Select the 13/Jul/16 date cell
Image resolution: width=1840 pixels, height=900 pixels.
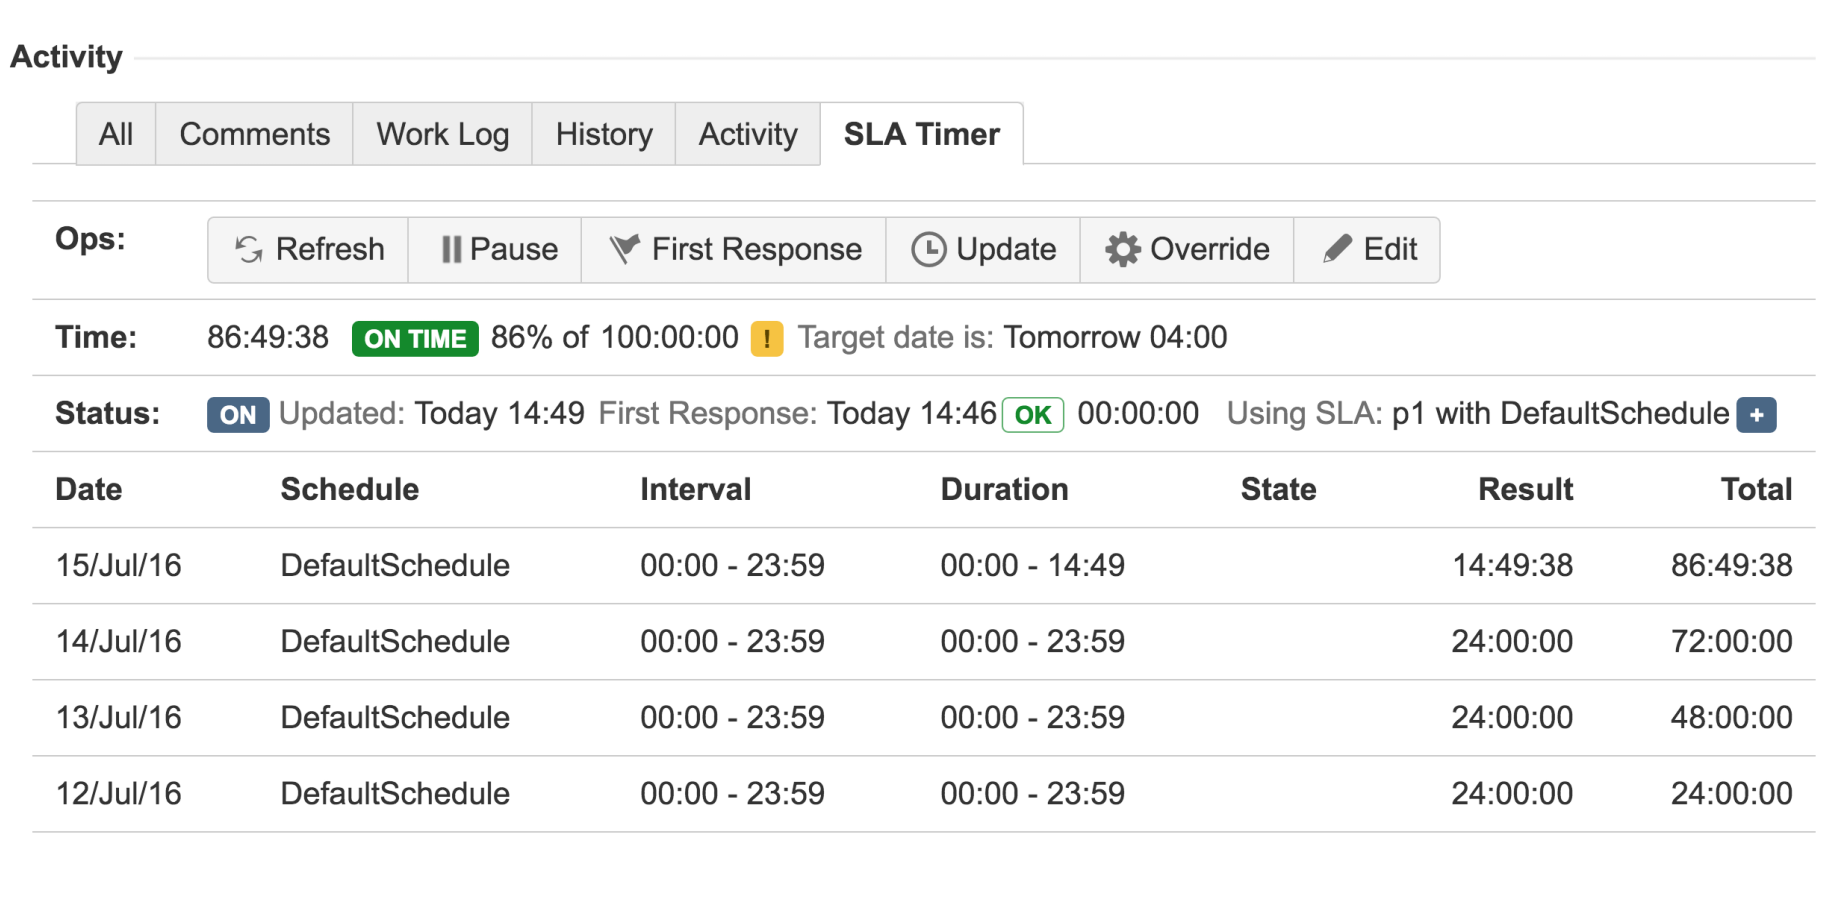click(119, 717)
